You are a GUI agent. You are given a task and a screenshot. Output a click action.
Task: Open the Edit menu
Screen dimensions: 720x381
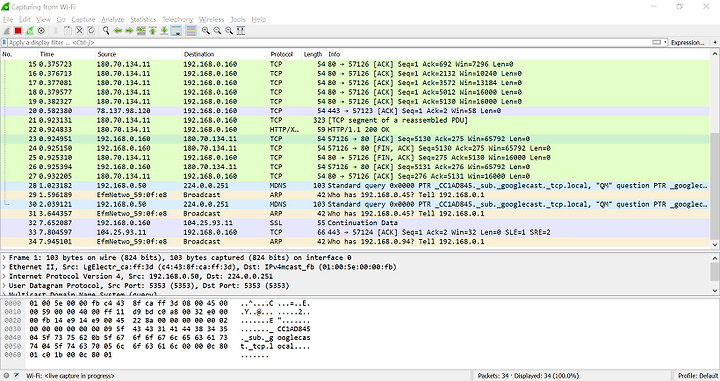click(24, 19)
